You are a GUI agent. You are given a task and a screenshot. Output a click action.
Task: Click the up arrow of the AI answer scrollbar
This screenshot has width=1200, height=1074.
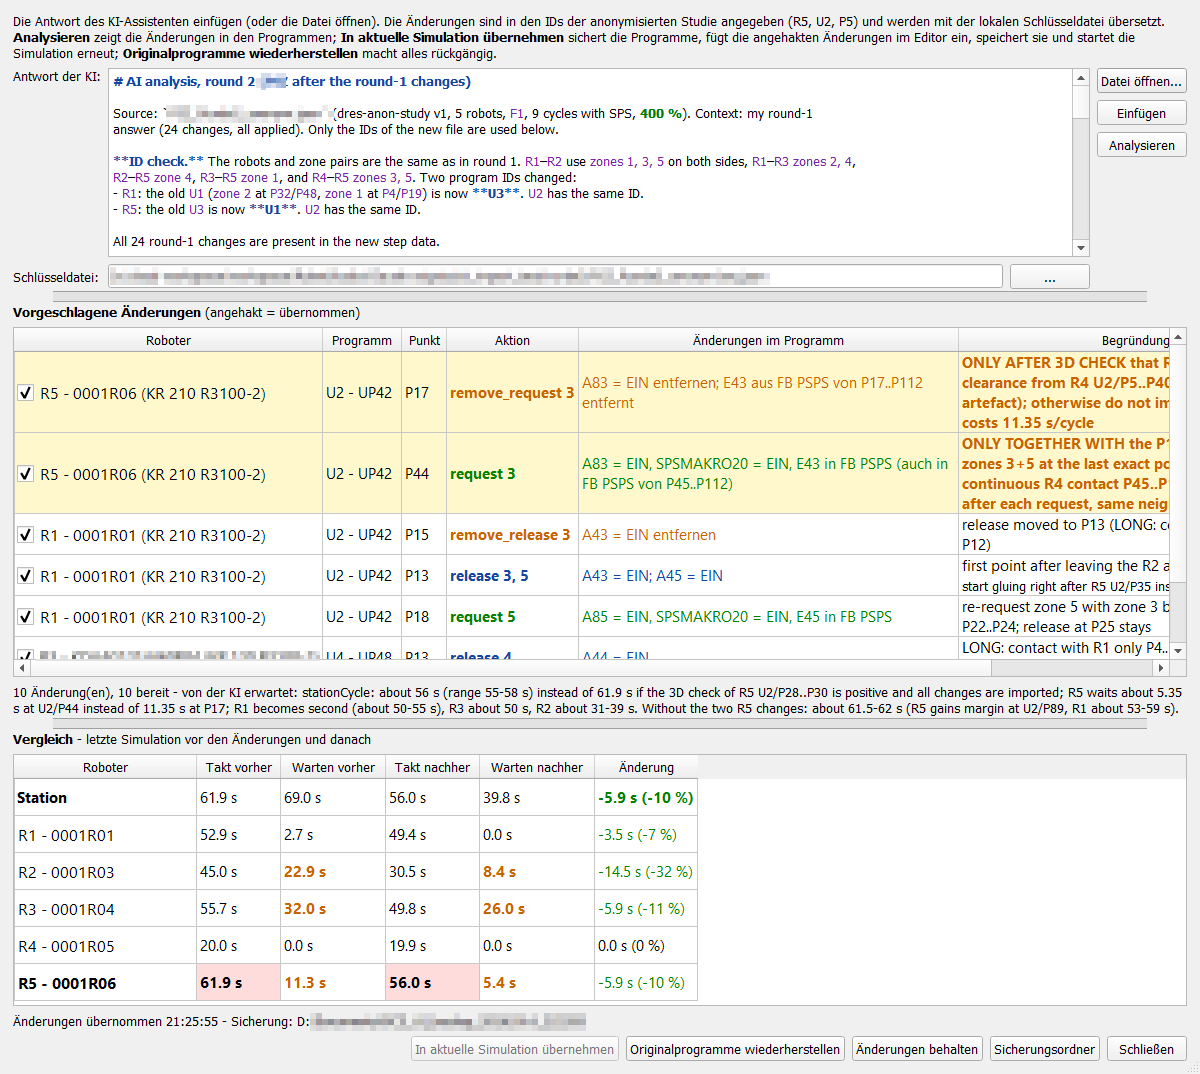coord(1080,78)
